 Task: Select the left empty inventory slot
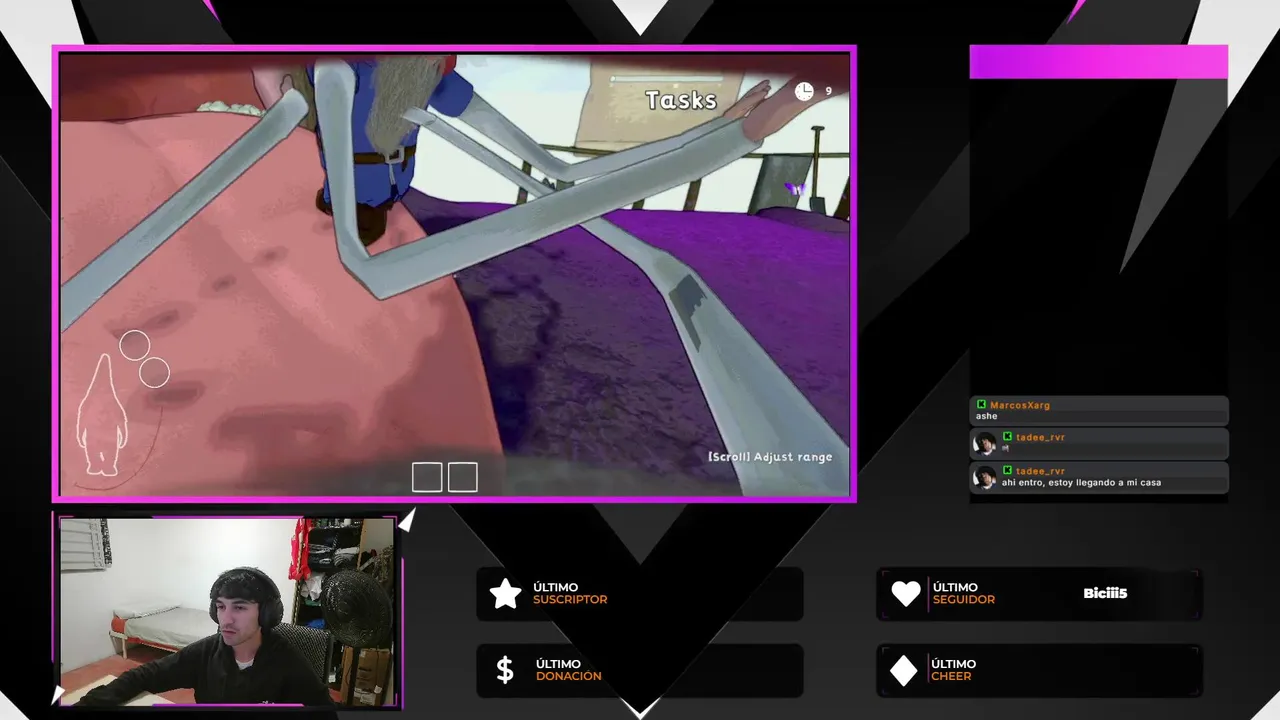coord(427,477)
